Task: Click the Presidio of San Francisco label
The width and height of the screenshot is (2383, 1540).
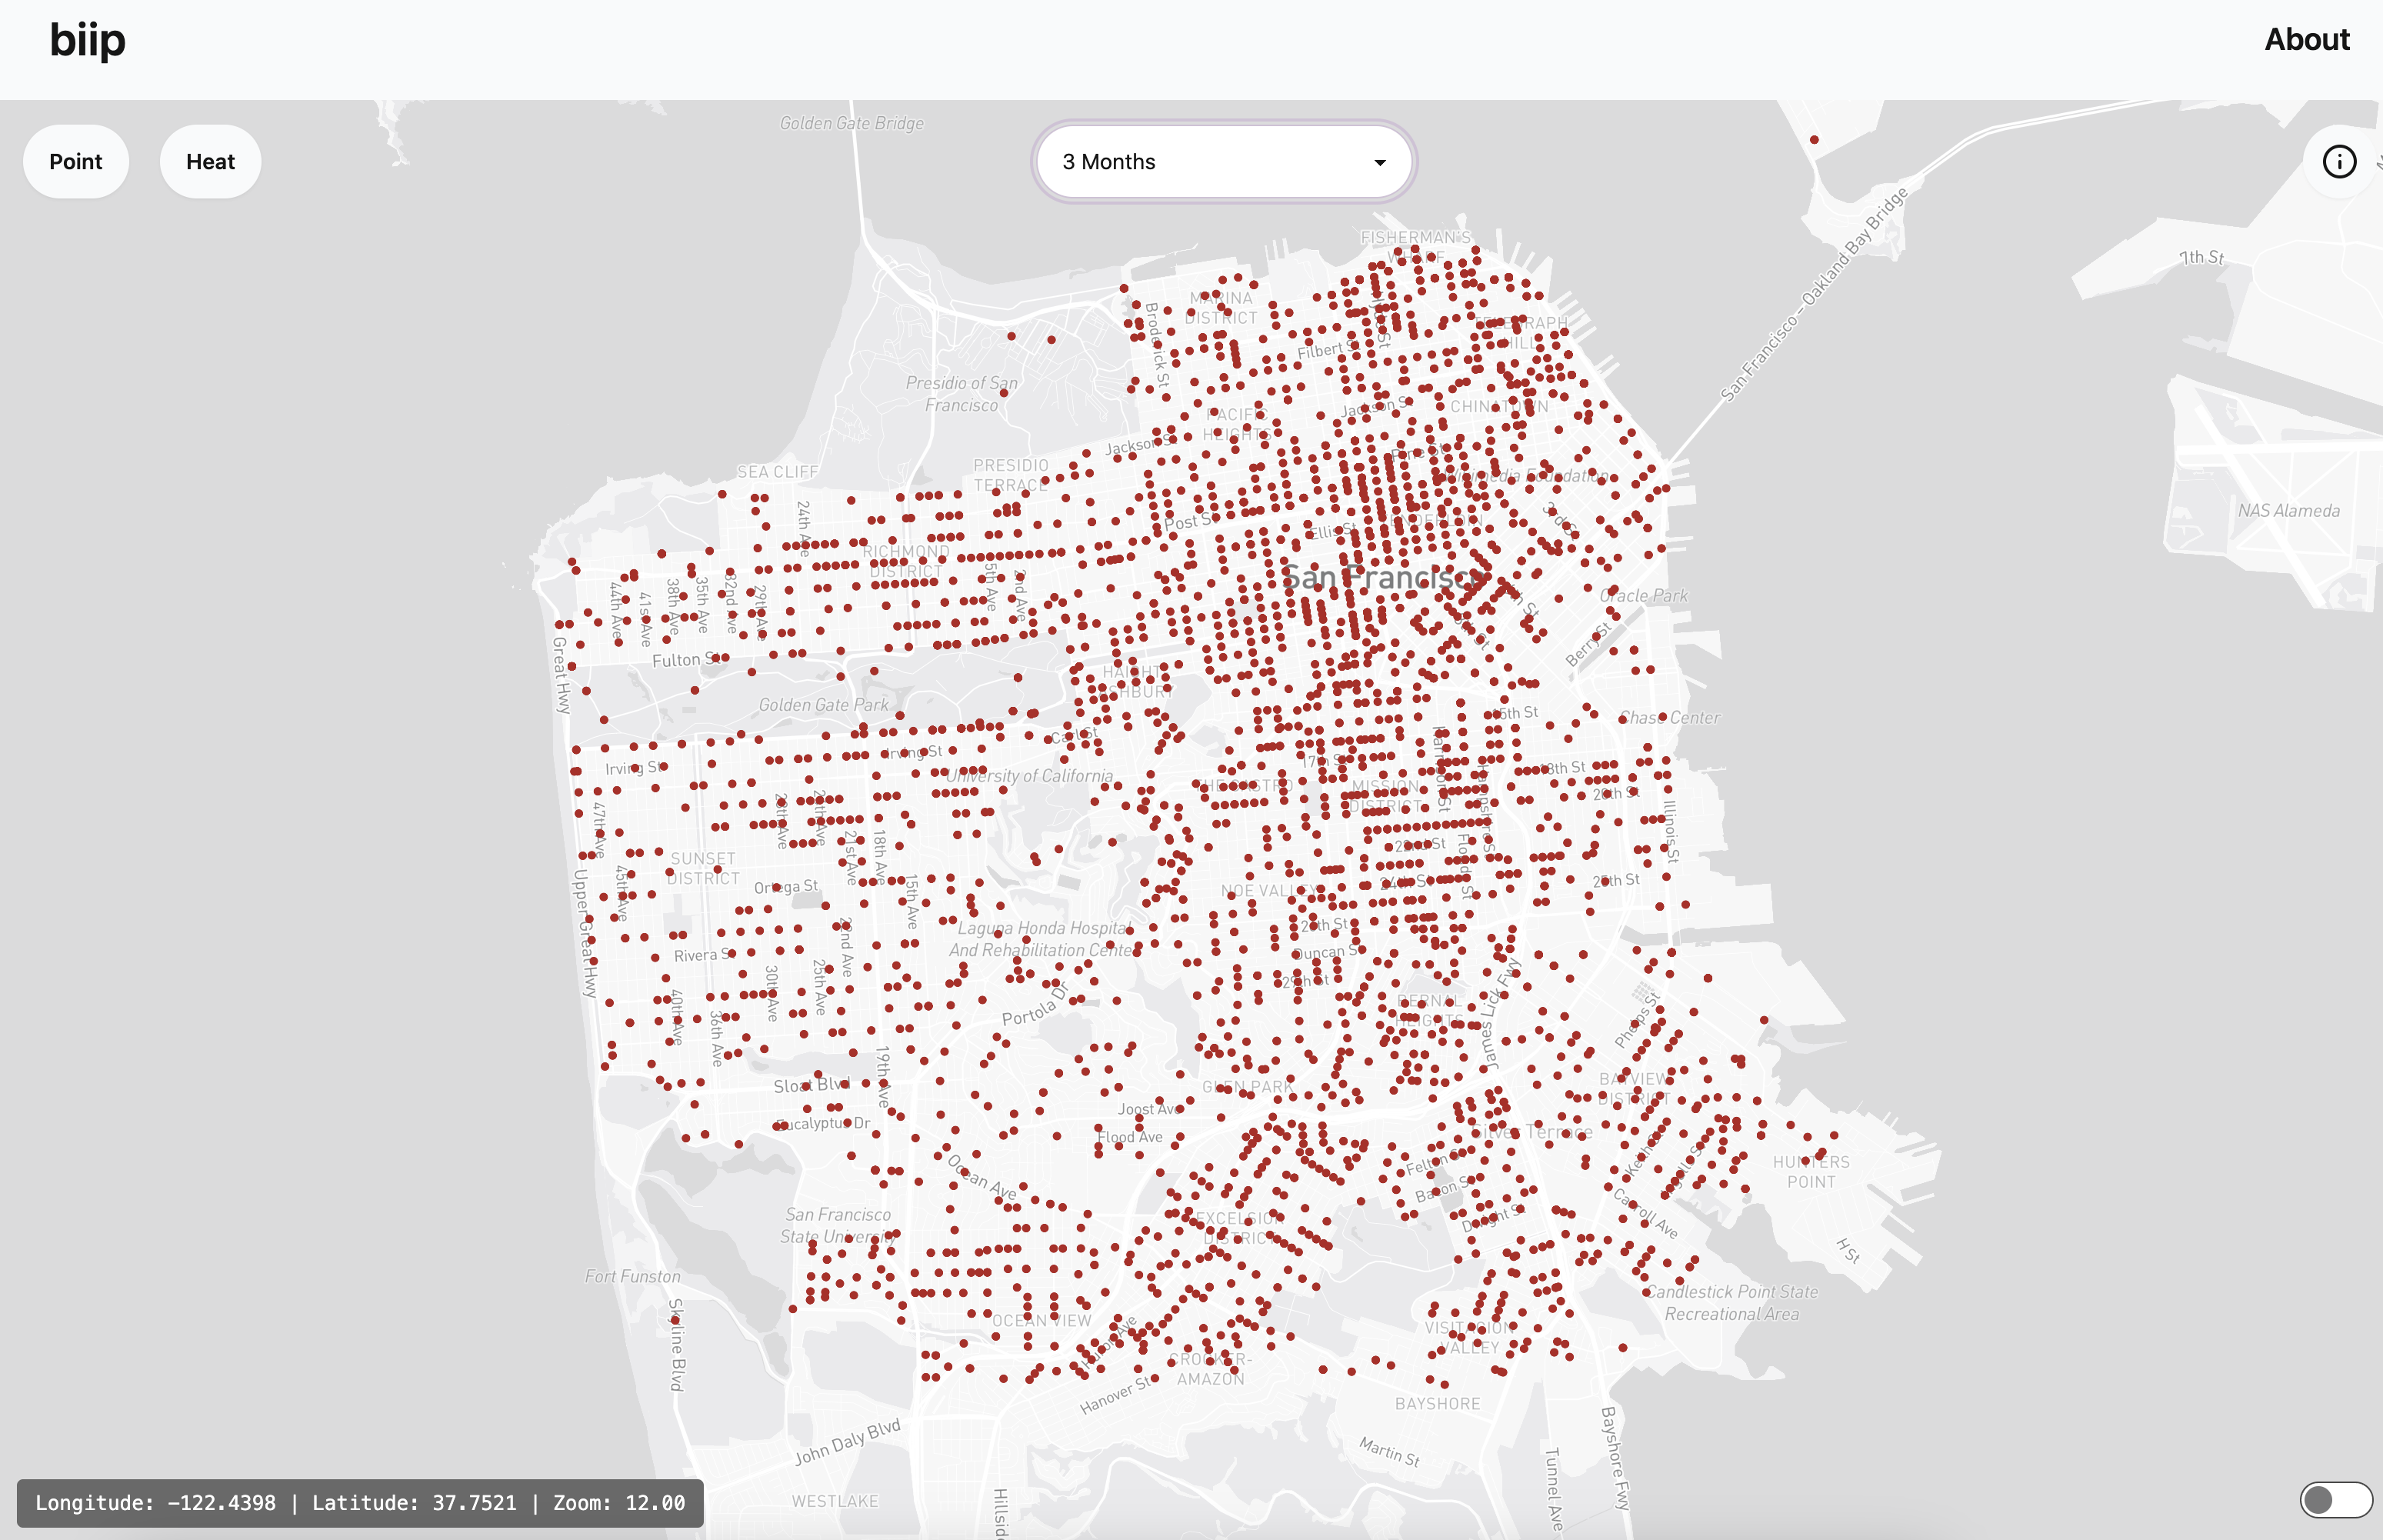Action: 961,394
